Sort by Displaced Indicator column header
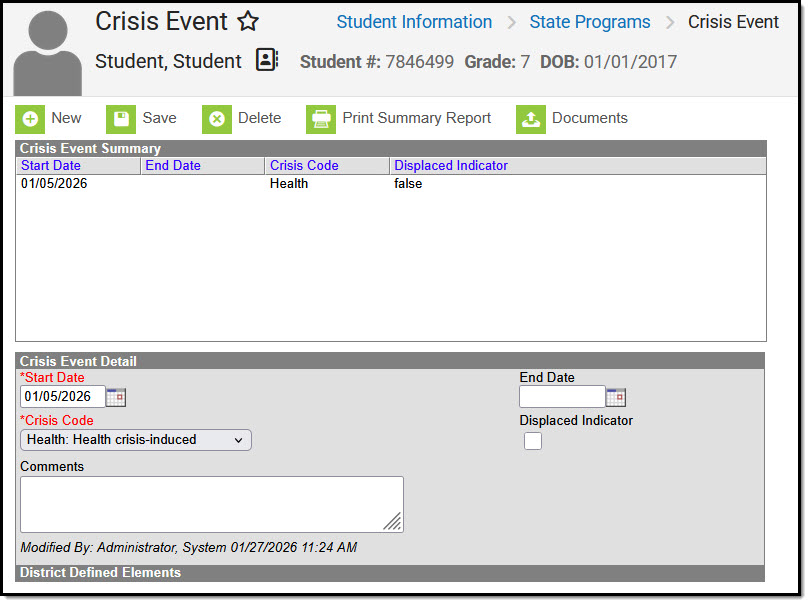The image size is (809, 604). coord(451,166)
